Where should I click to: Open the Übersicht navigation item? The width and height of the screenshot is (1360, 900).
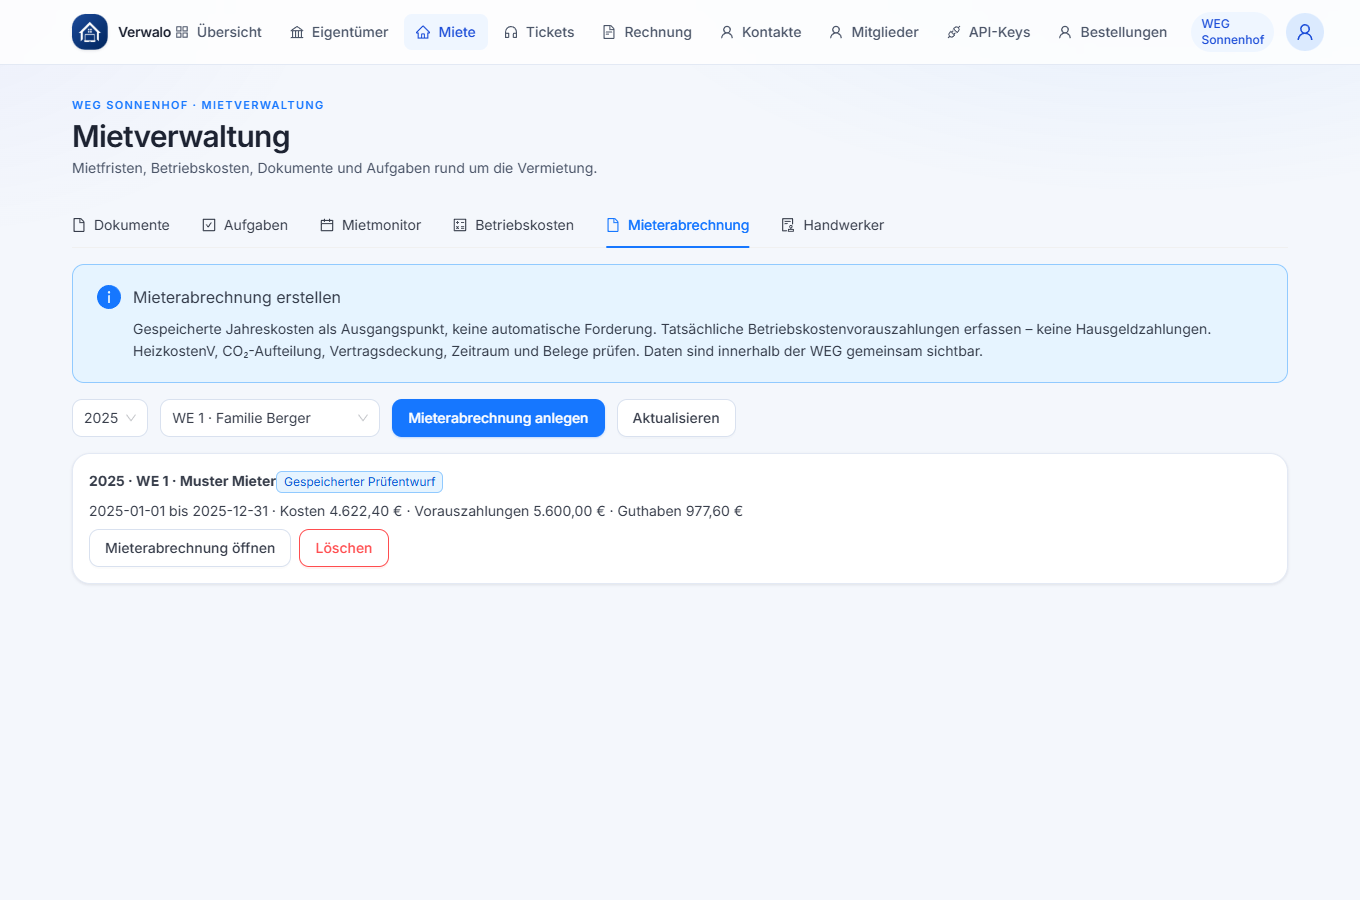[x=219, y=32]
